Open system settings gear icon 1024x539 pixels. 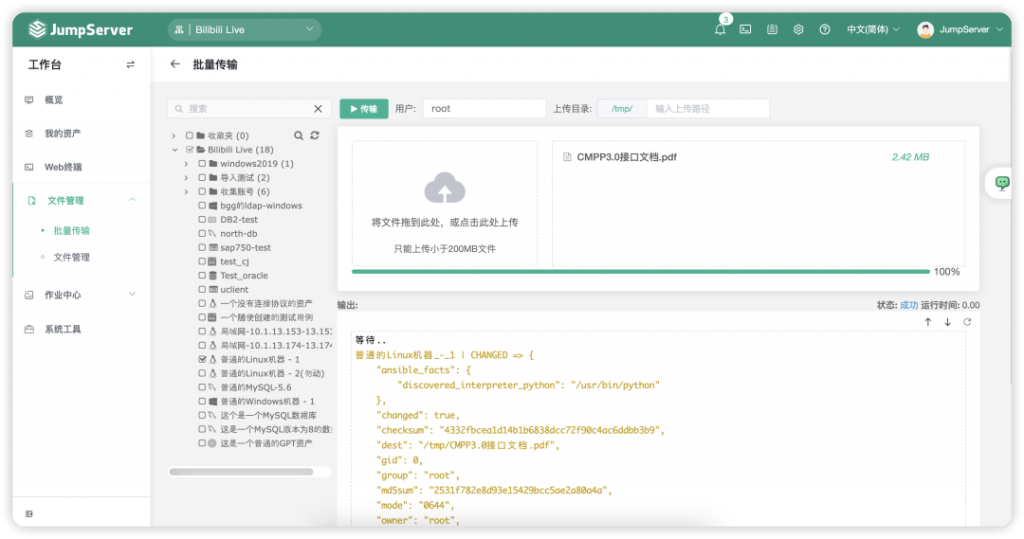point(798,29)
